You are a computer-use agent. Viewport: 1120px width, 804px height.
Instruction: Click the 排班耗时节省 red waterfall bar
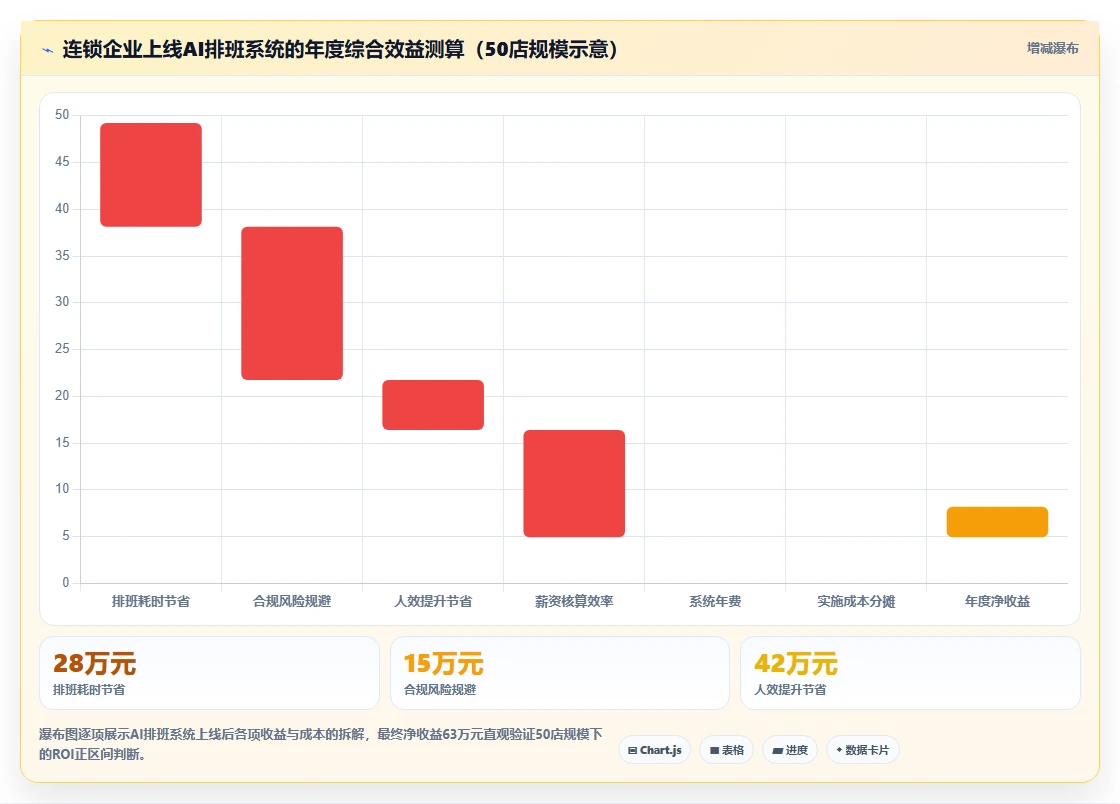click(151, 175)
